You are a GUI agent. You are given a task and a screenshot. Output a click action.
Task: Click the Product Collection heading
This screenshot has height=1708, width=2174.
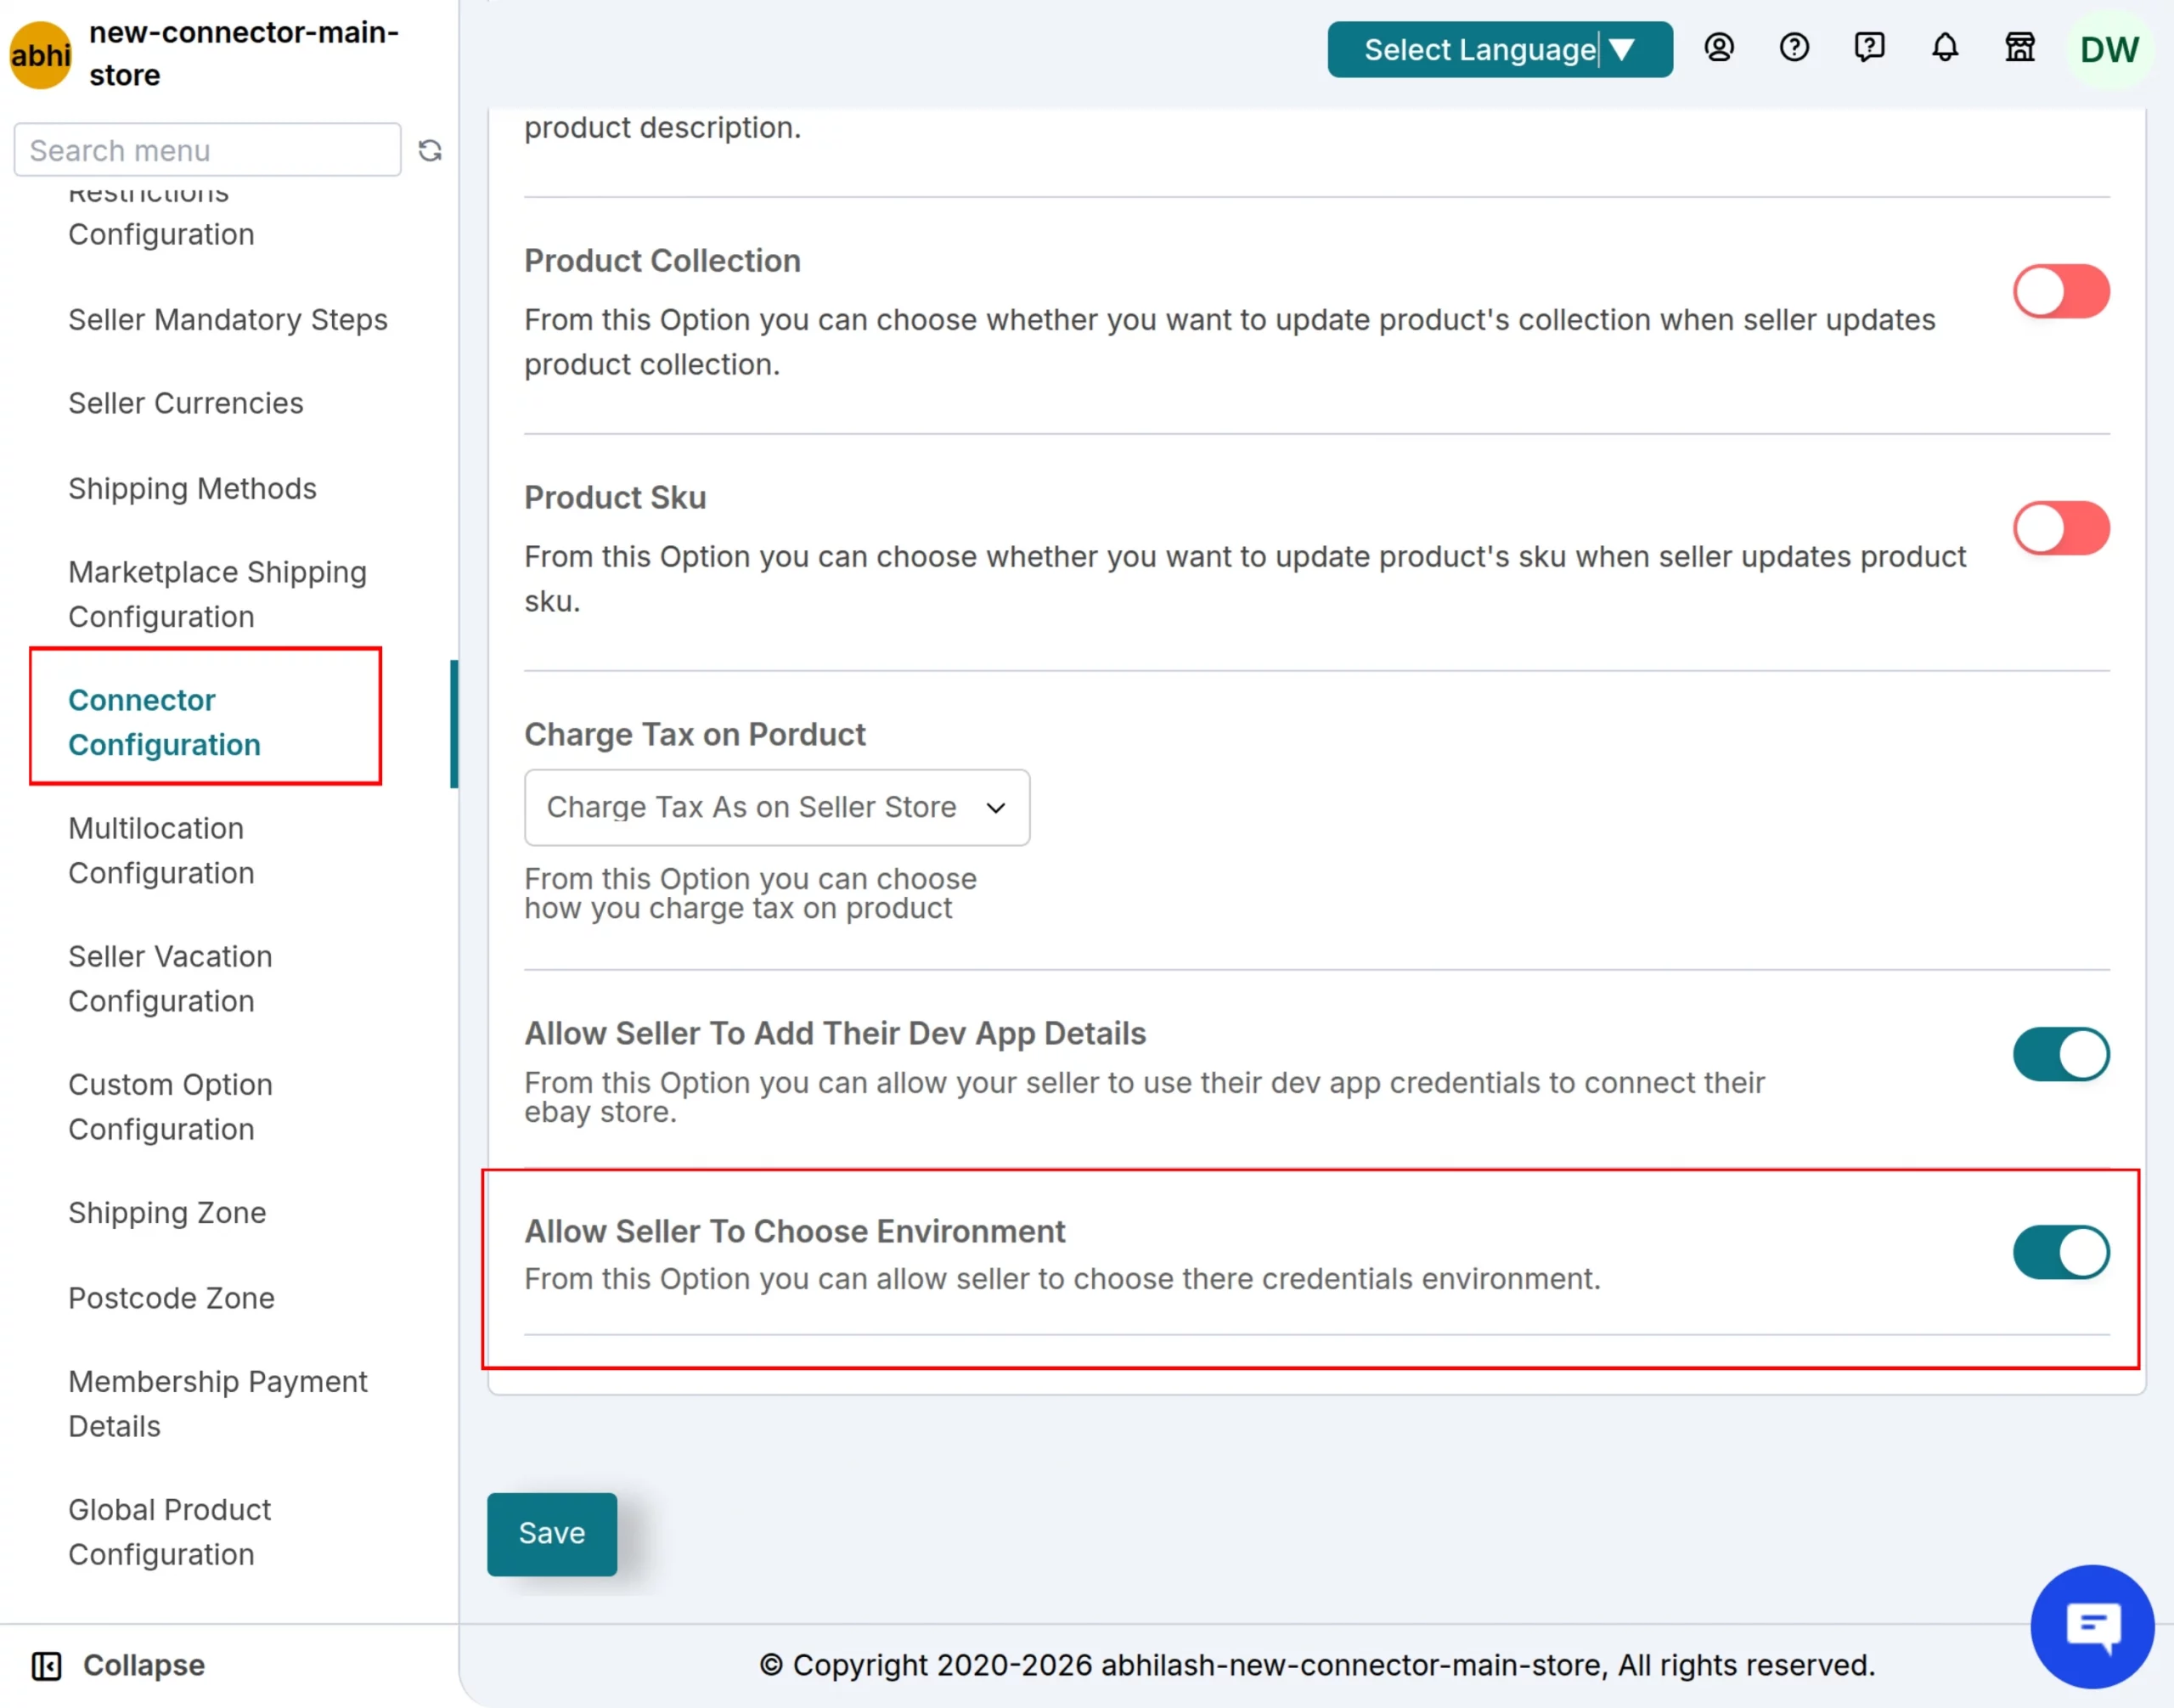[x=662, y=260]
